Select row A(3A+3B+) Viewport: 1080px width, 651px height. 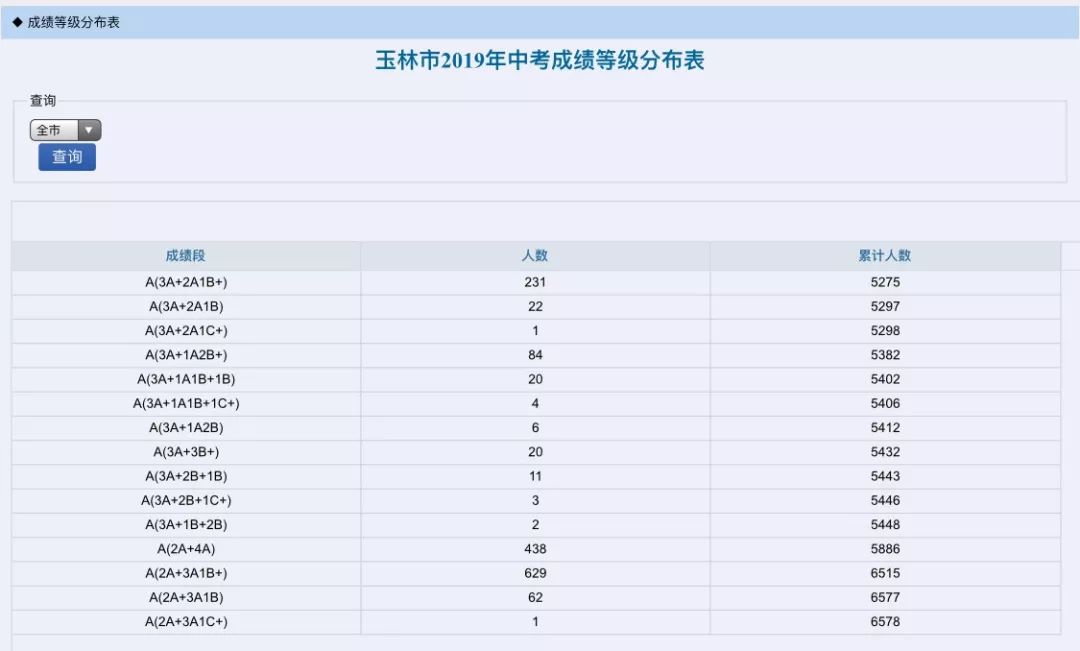click(536, 452)
